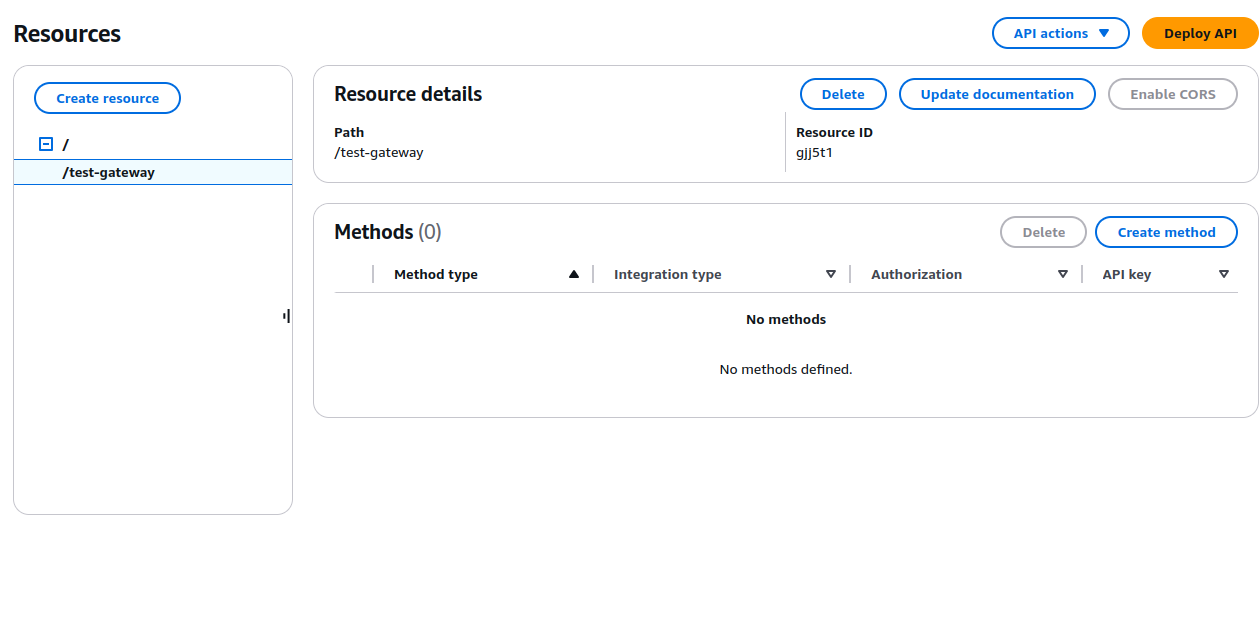The height and width of the screenshot is (617, 1259).
Task: Open Update documentation
Action: click(x=996, y=94)
